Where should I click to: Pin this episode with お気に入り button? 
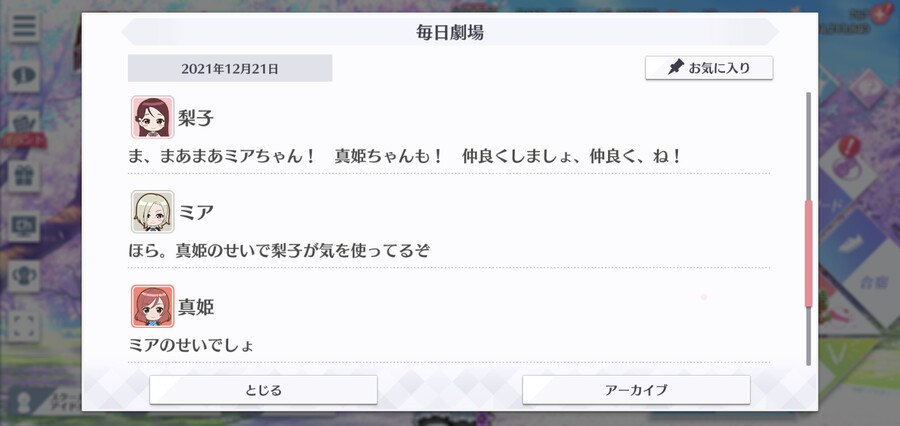(x=709, y=68)
